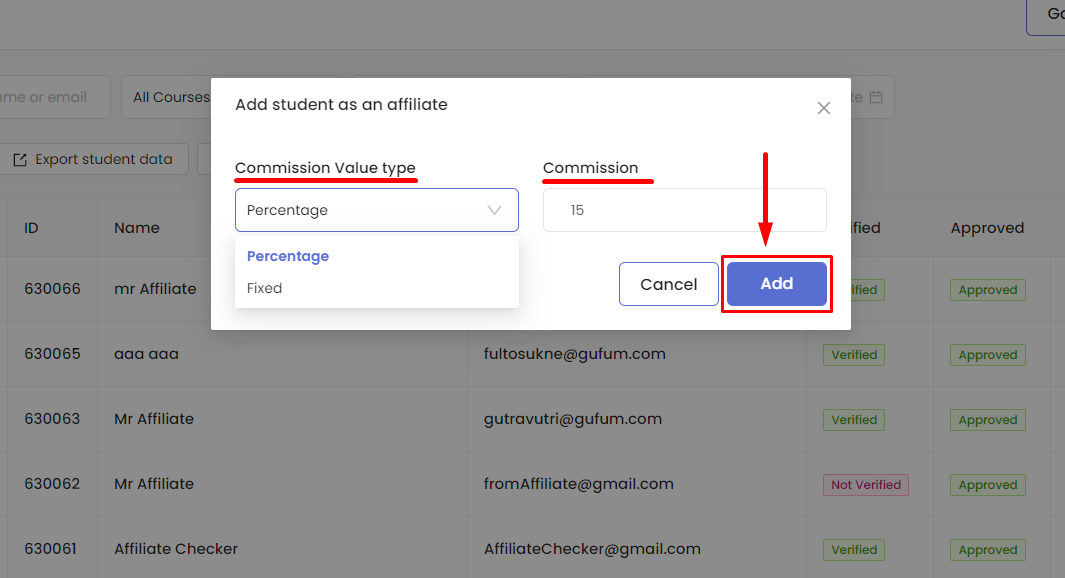The width and height of the screenshot is (1065, 578).
Task: Click email AffiliateChecker@gmail.com
Action: pyautogui.click(x=592, y=549)
